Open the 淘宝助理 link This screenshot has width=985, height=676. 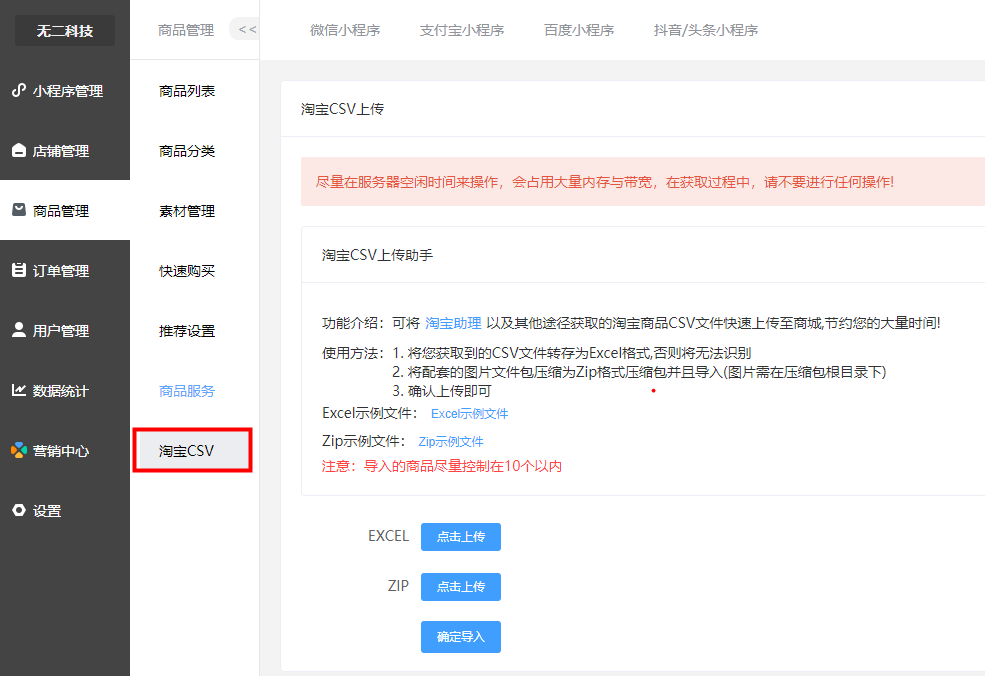click(x=453, y=323)
